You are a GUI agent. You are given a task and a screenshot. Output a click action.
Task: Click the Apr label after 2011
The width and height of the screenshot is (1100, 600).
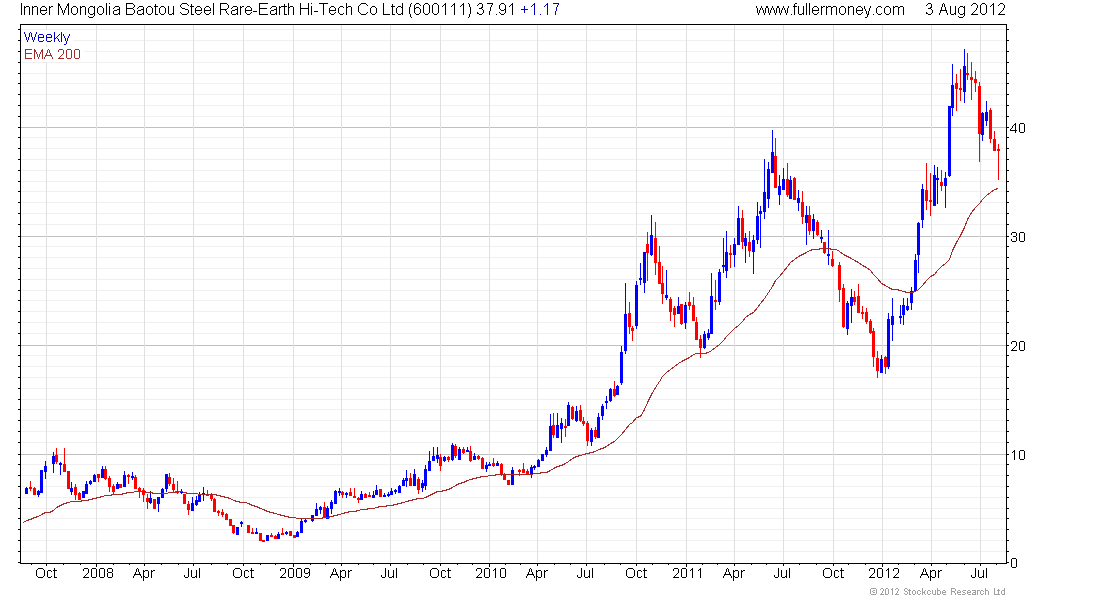(734, 573)
